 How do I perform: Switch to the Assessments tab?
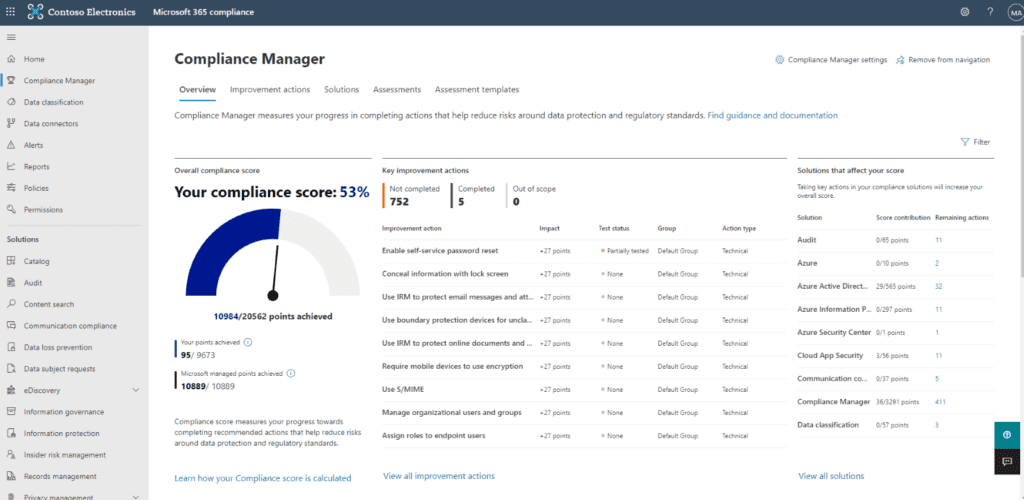[397, 89]
